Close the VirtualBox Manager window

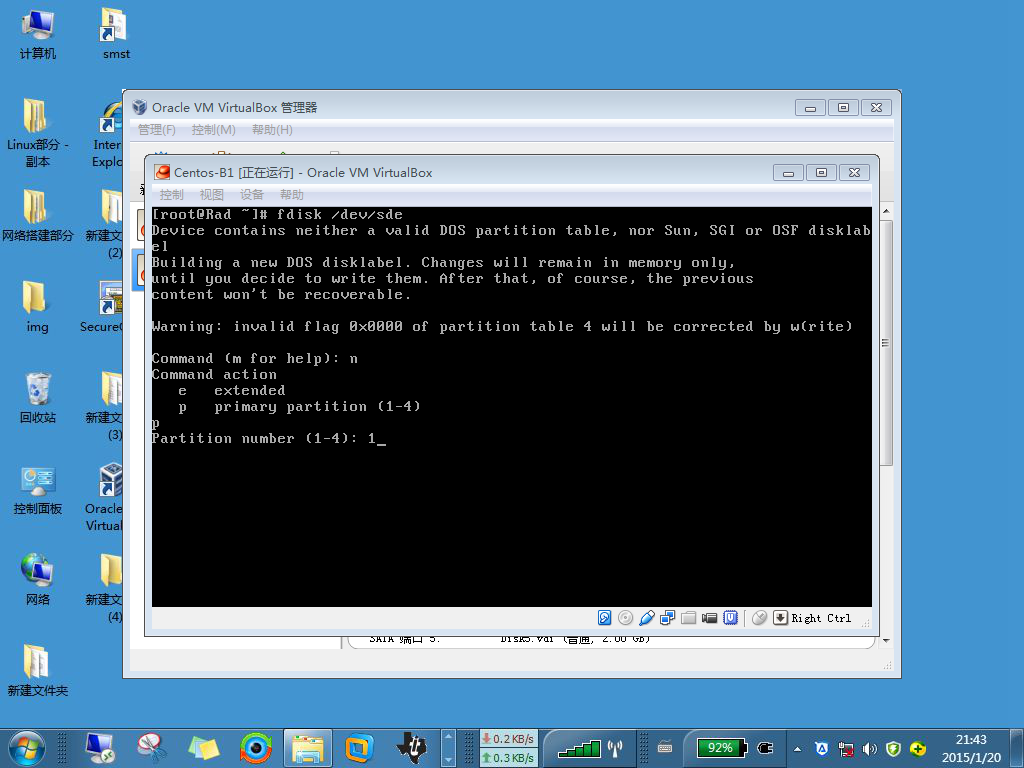pyautogui.click(x=876, y=107)
